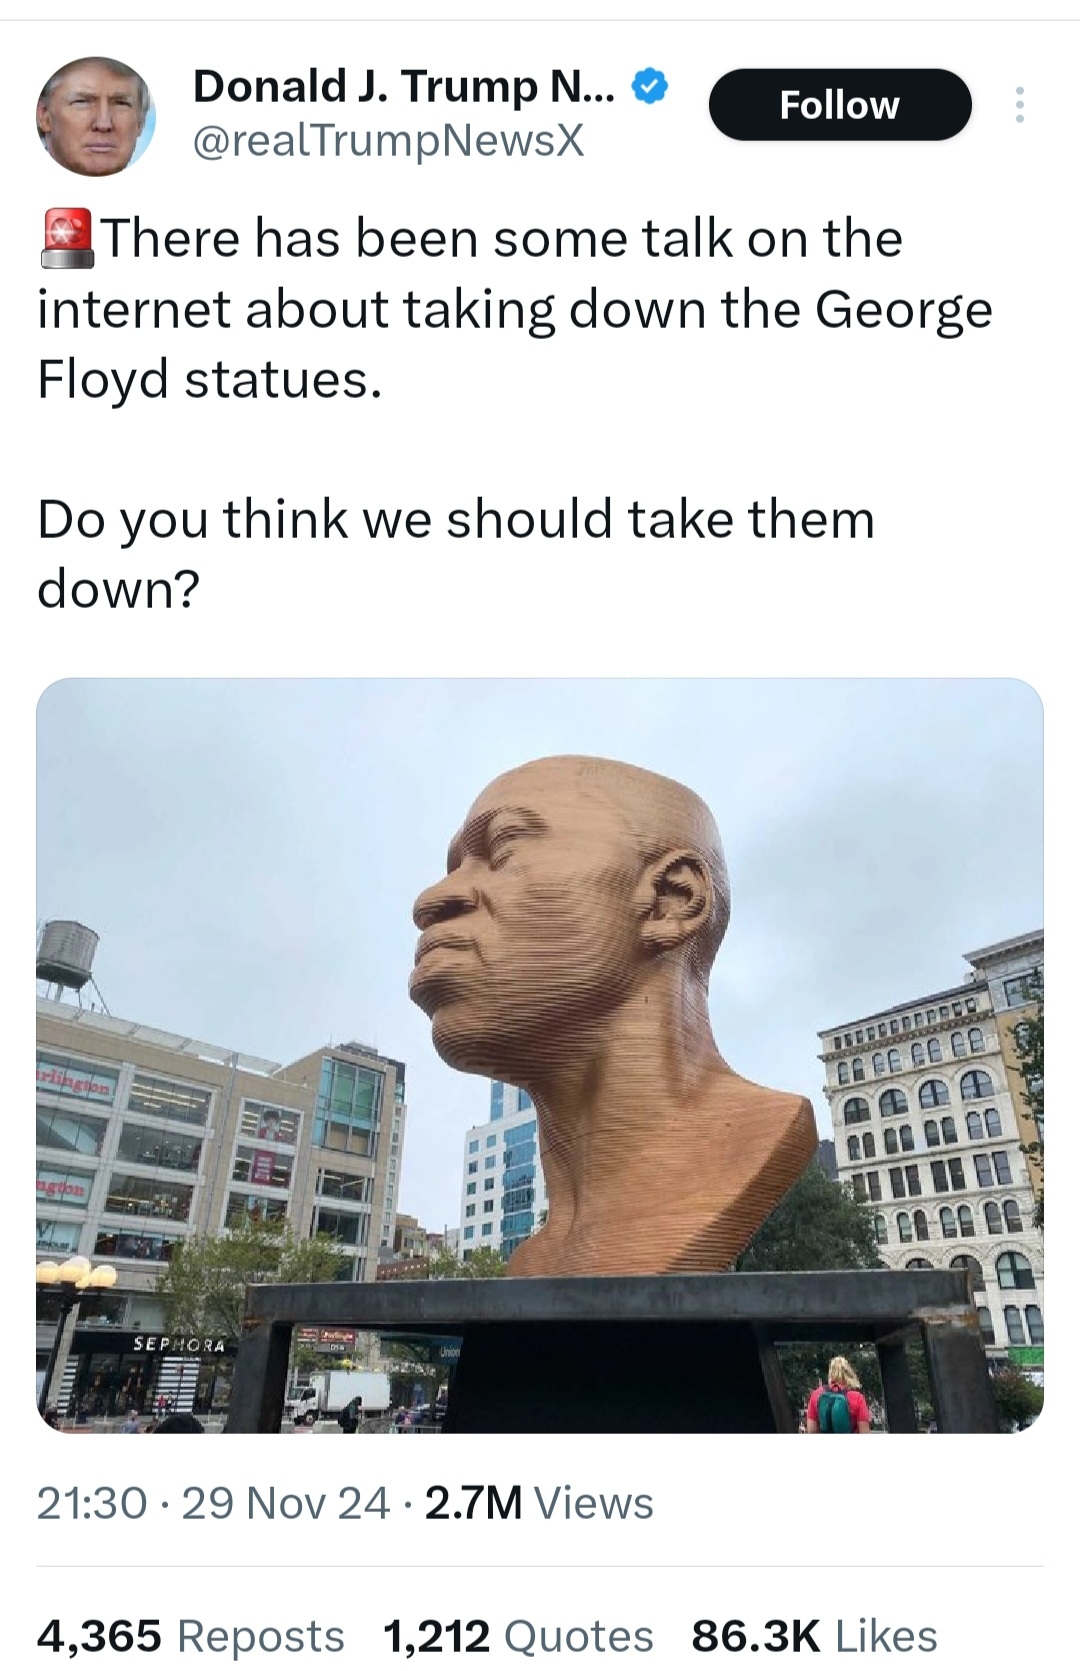Show the 4,365 Reposts list

pos(190,1636)
